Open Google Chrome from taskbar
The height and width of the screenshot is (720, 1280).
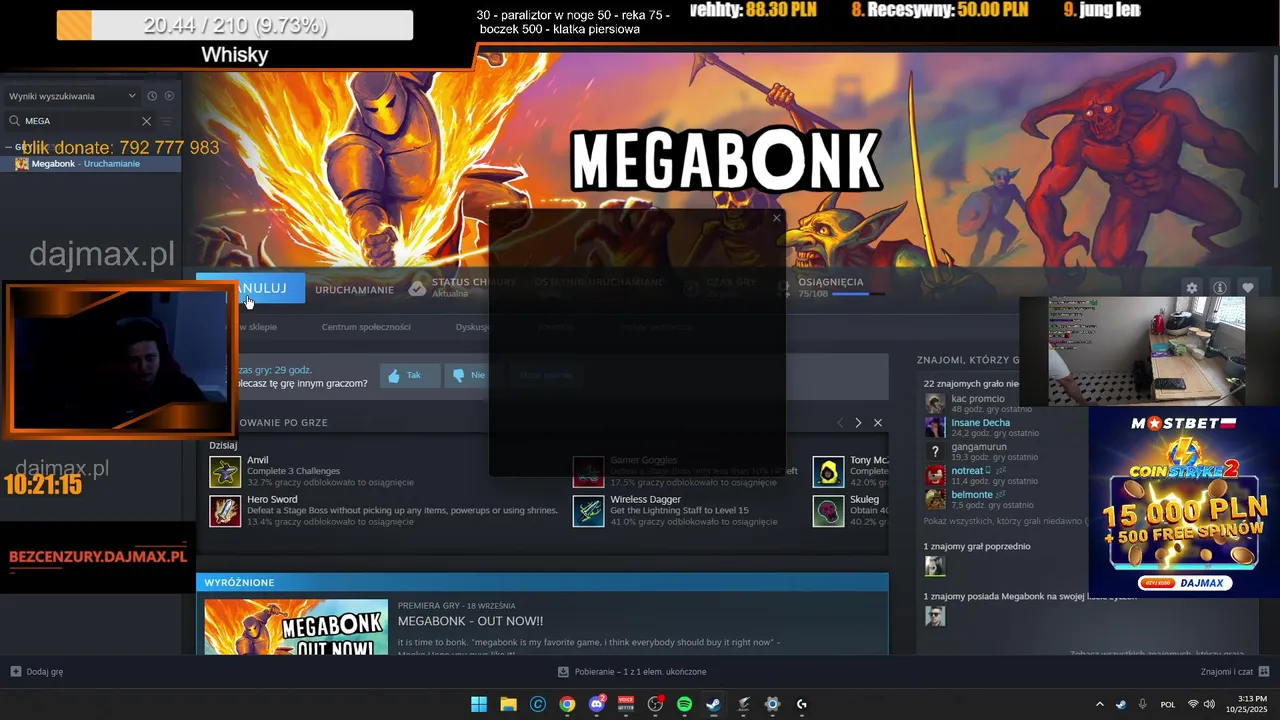567,704
